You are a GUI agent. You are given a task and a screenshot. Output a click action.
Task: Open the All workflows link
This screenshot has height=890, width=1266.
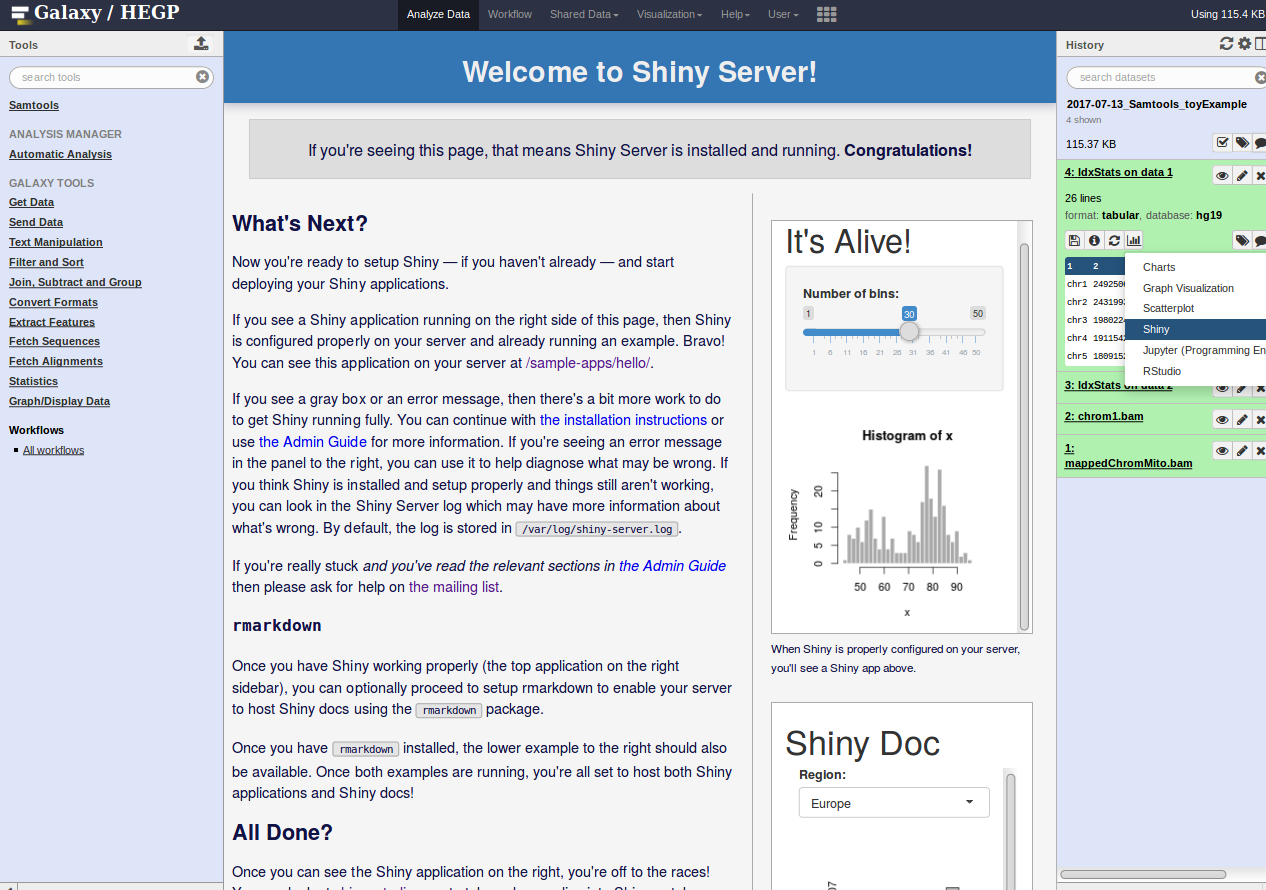(53, 450)
